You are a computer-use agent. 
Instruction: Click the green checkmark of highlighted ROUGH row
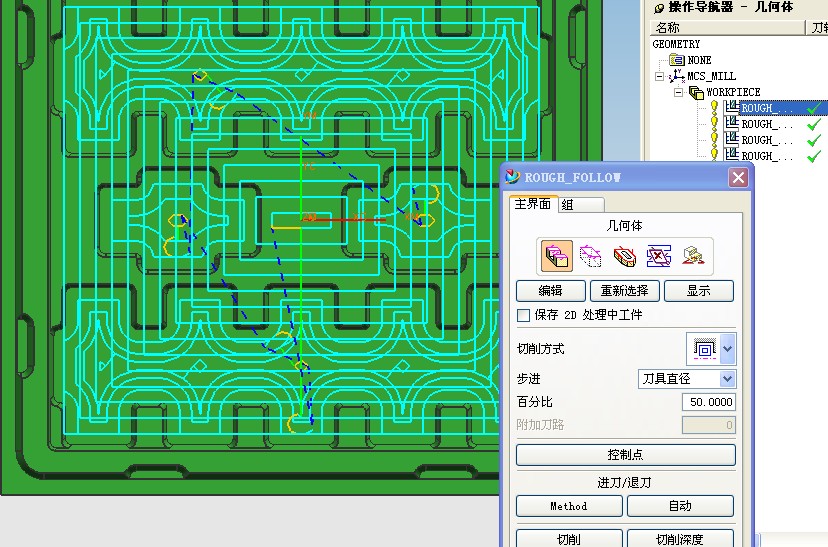[x=814, y=108]
